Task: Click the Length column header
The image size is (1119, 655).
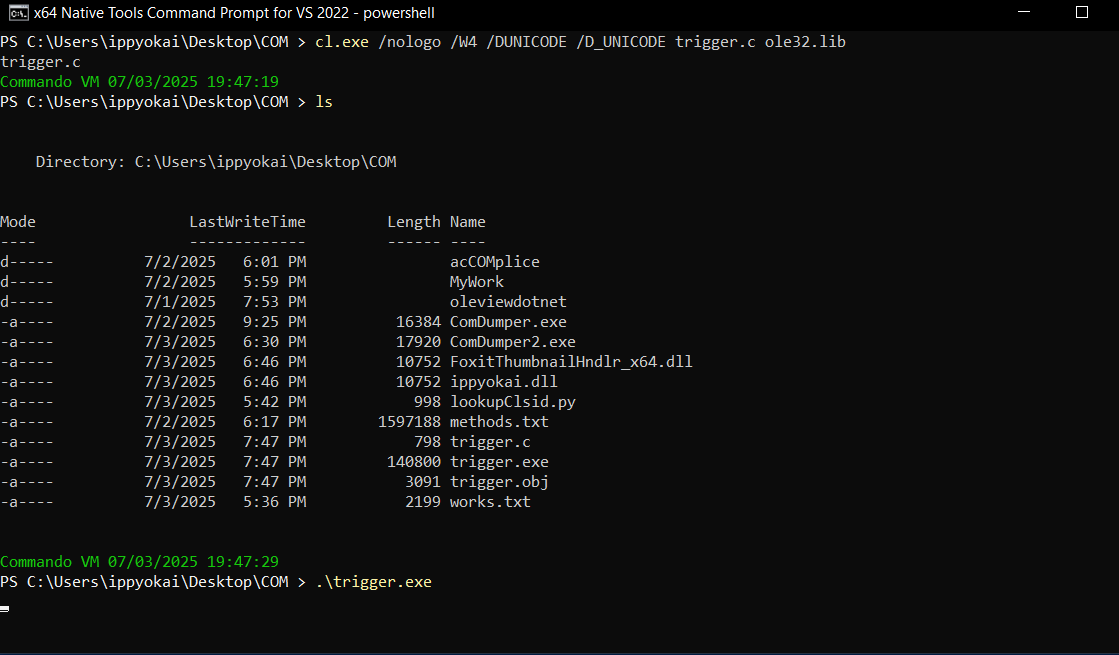Action: click(413, 222)
